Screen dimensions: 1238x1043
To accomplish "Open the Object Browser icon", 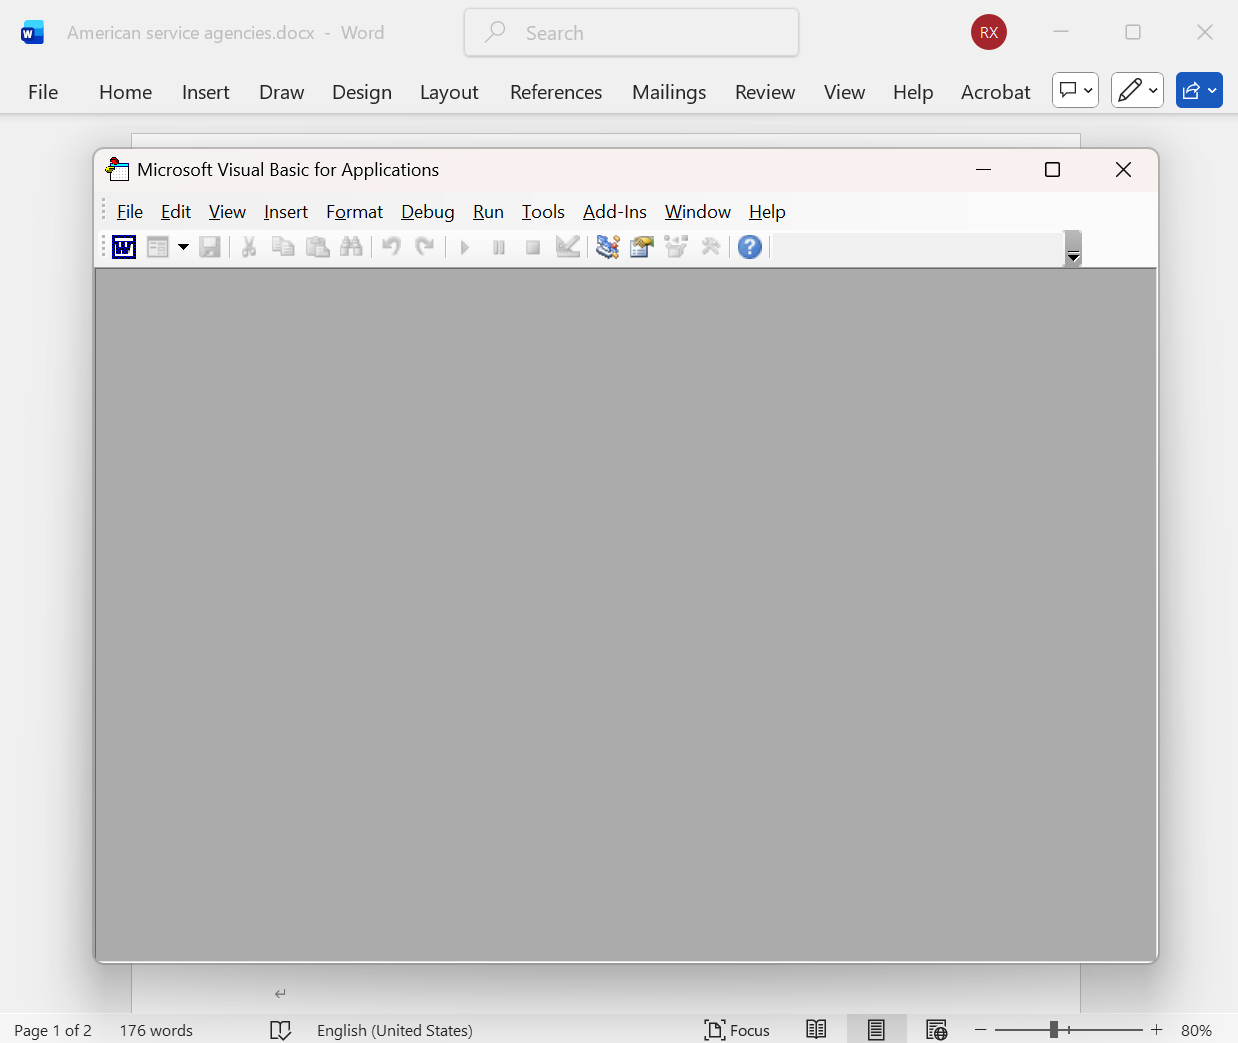I will 675,247.
